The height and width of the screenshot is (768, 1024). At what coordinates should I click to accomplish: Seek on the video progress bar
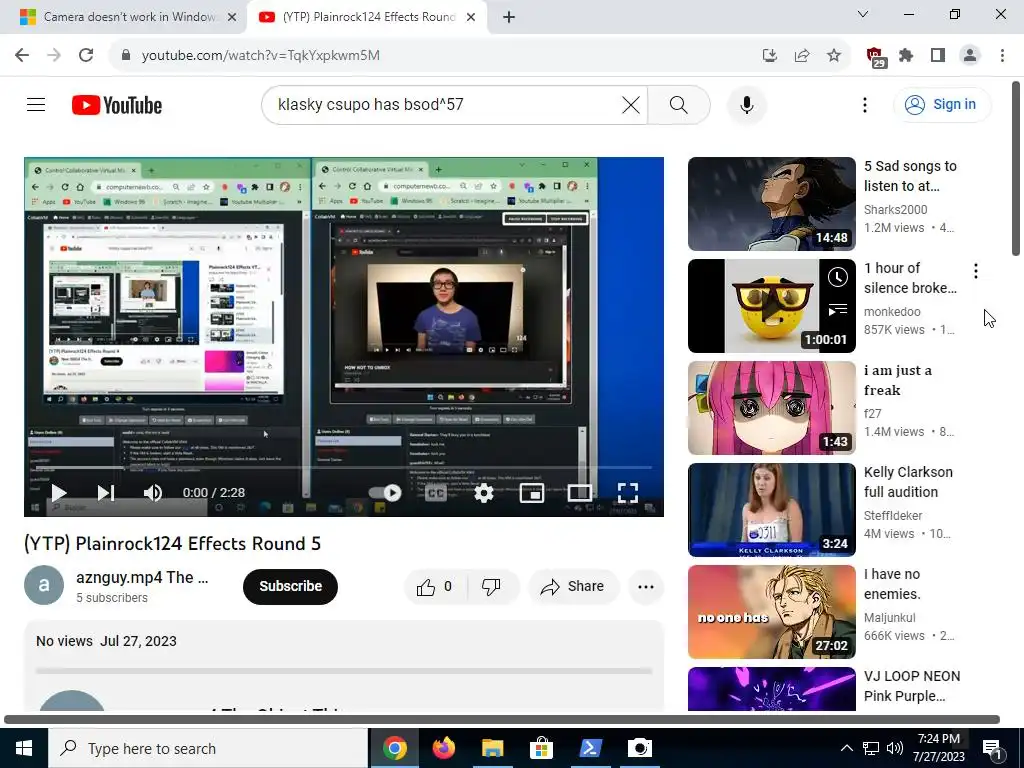(344, 468)
